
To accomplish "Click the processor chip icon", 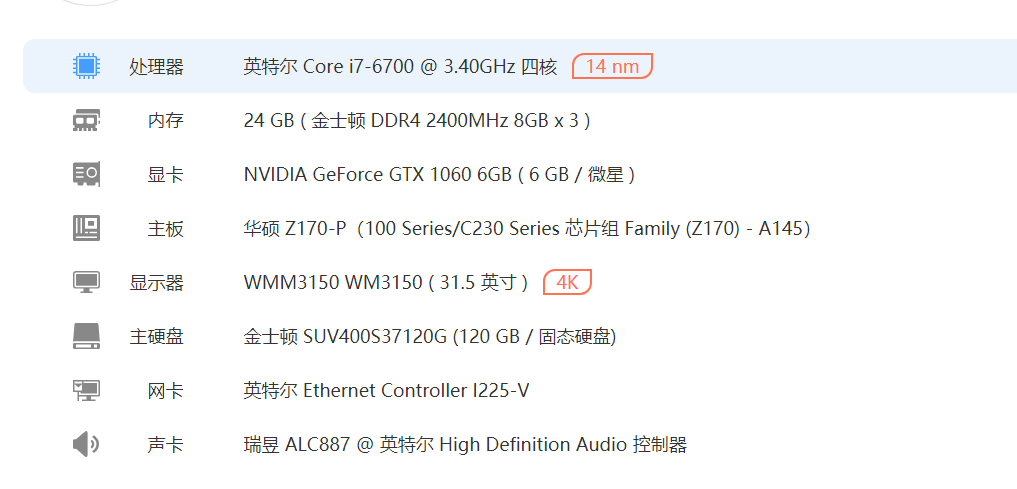I will [87, 67].
